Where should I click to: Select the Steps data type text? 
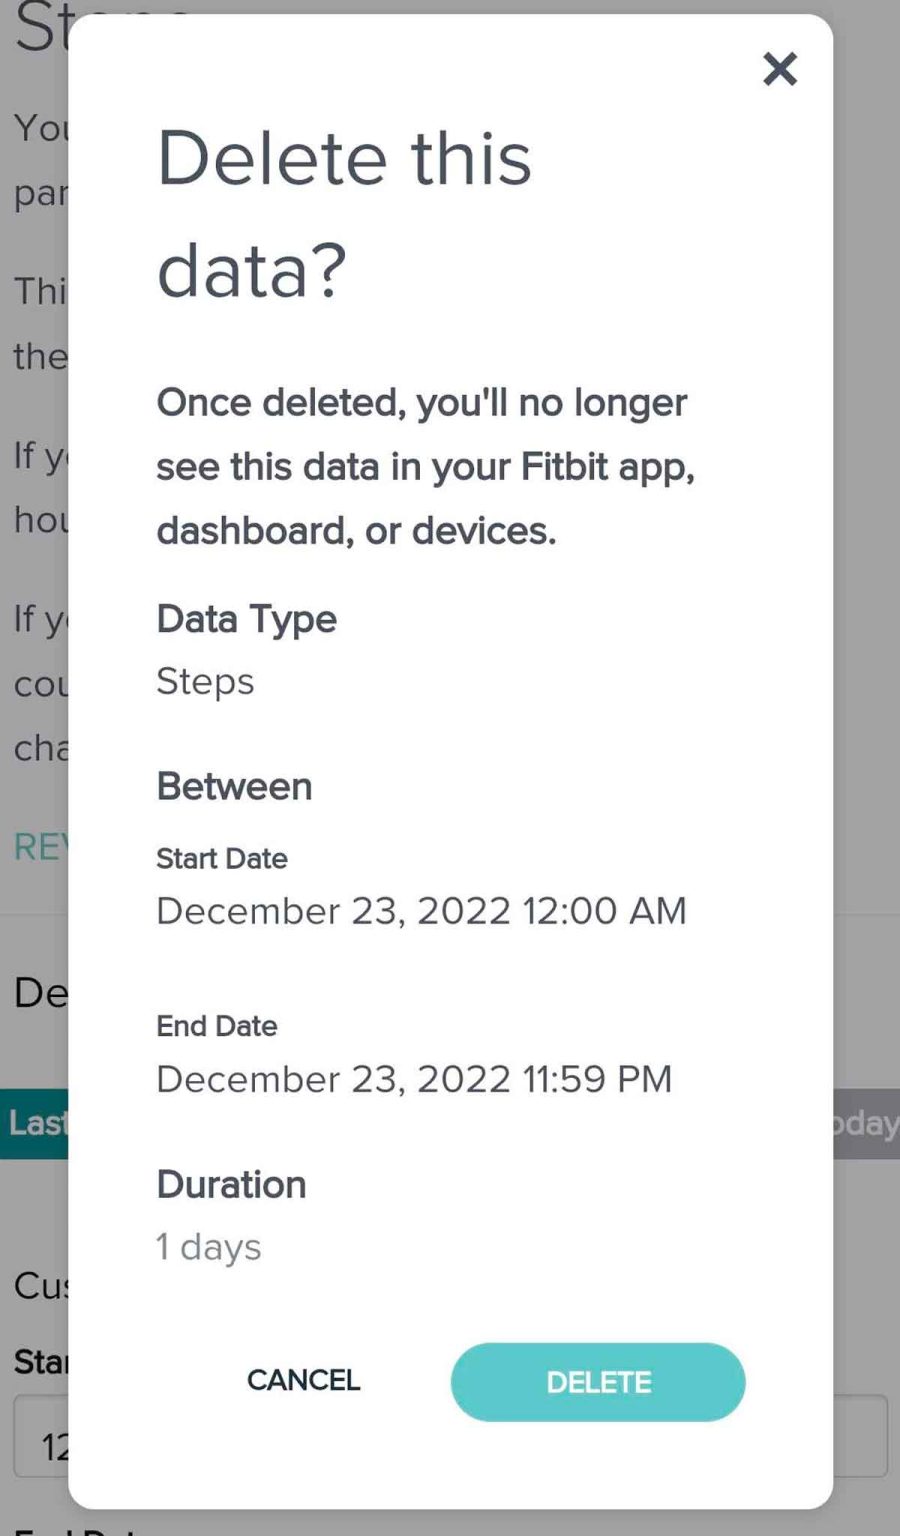tap(205, 682)
